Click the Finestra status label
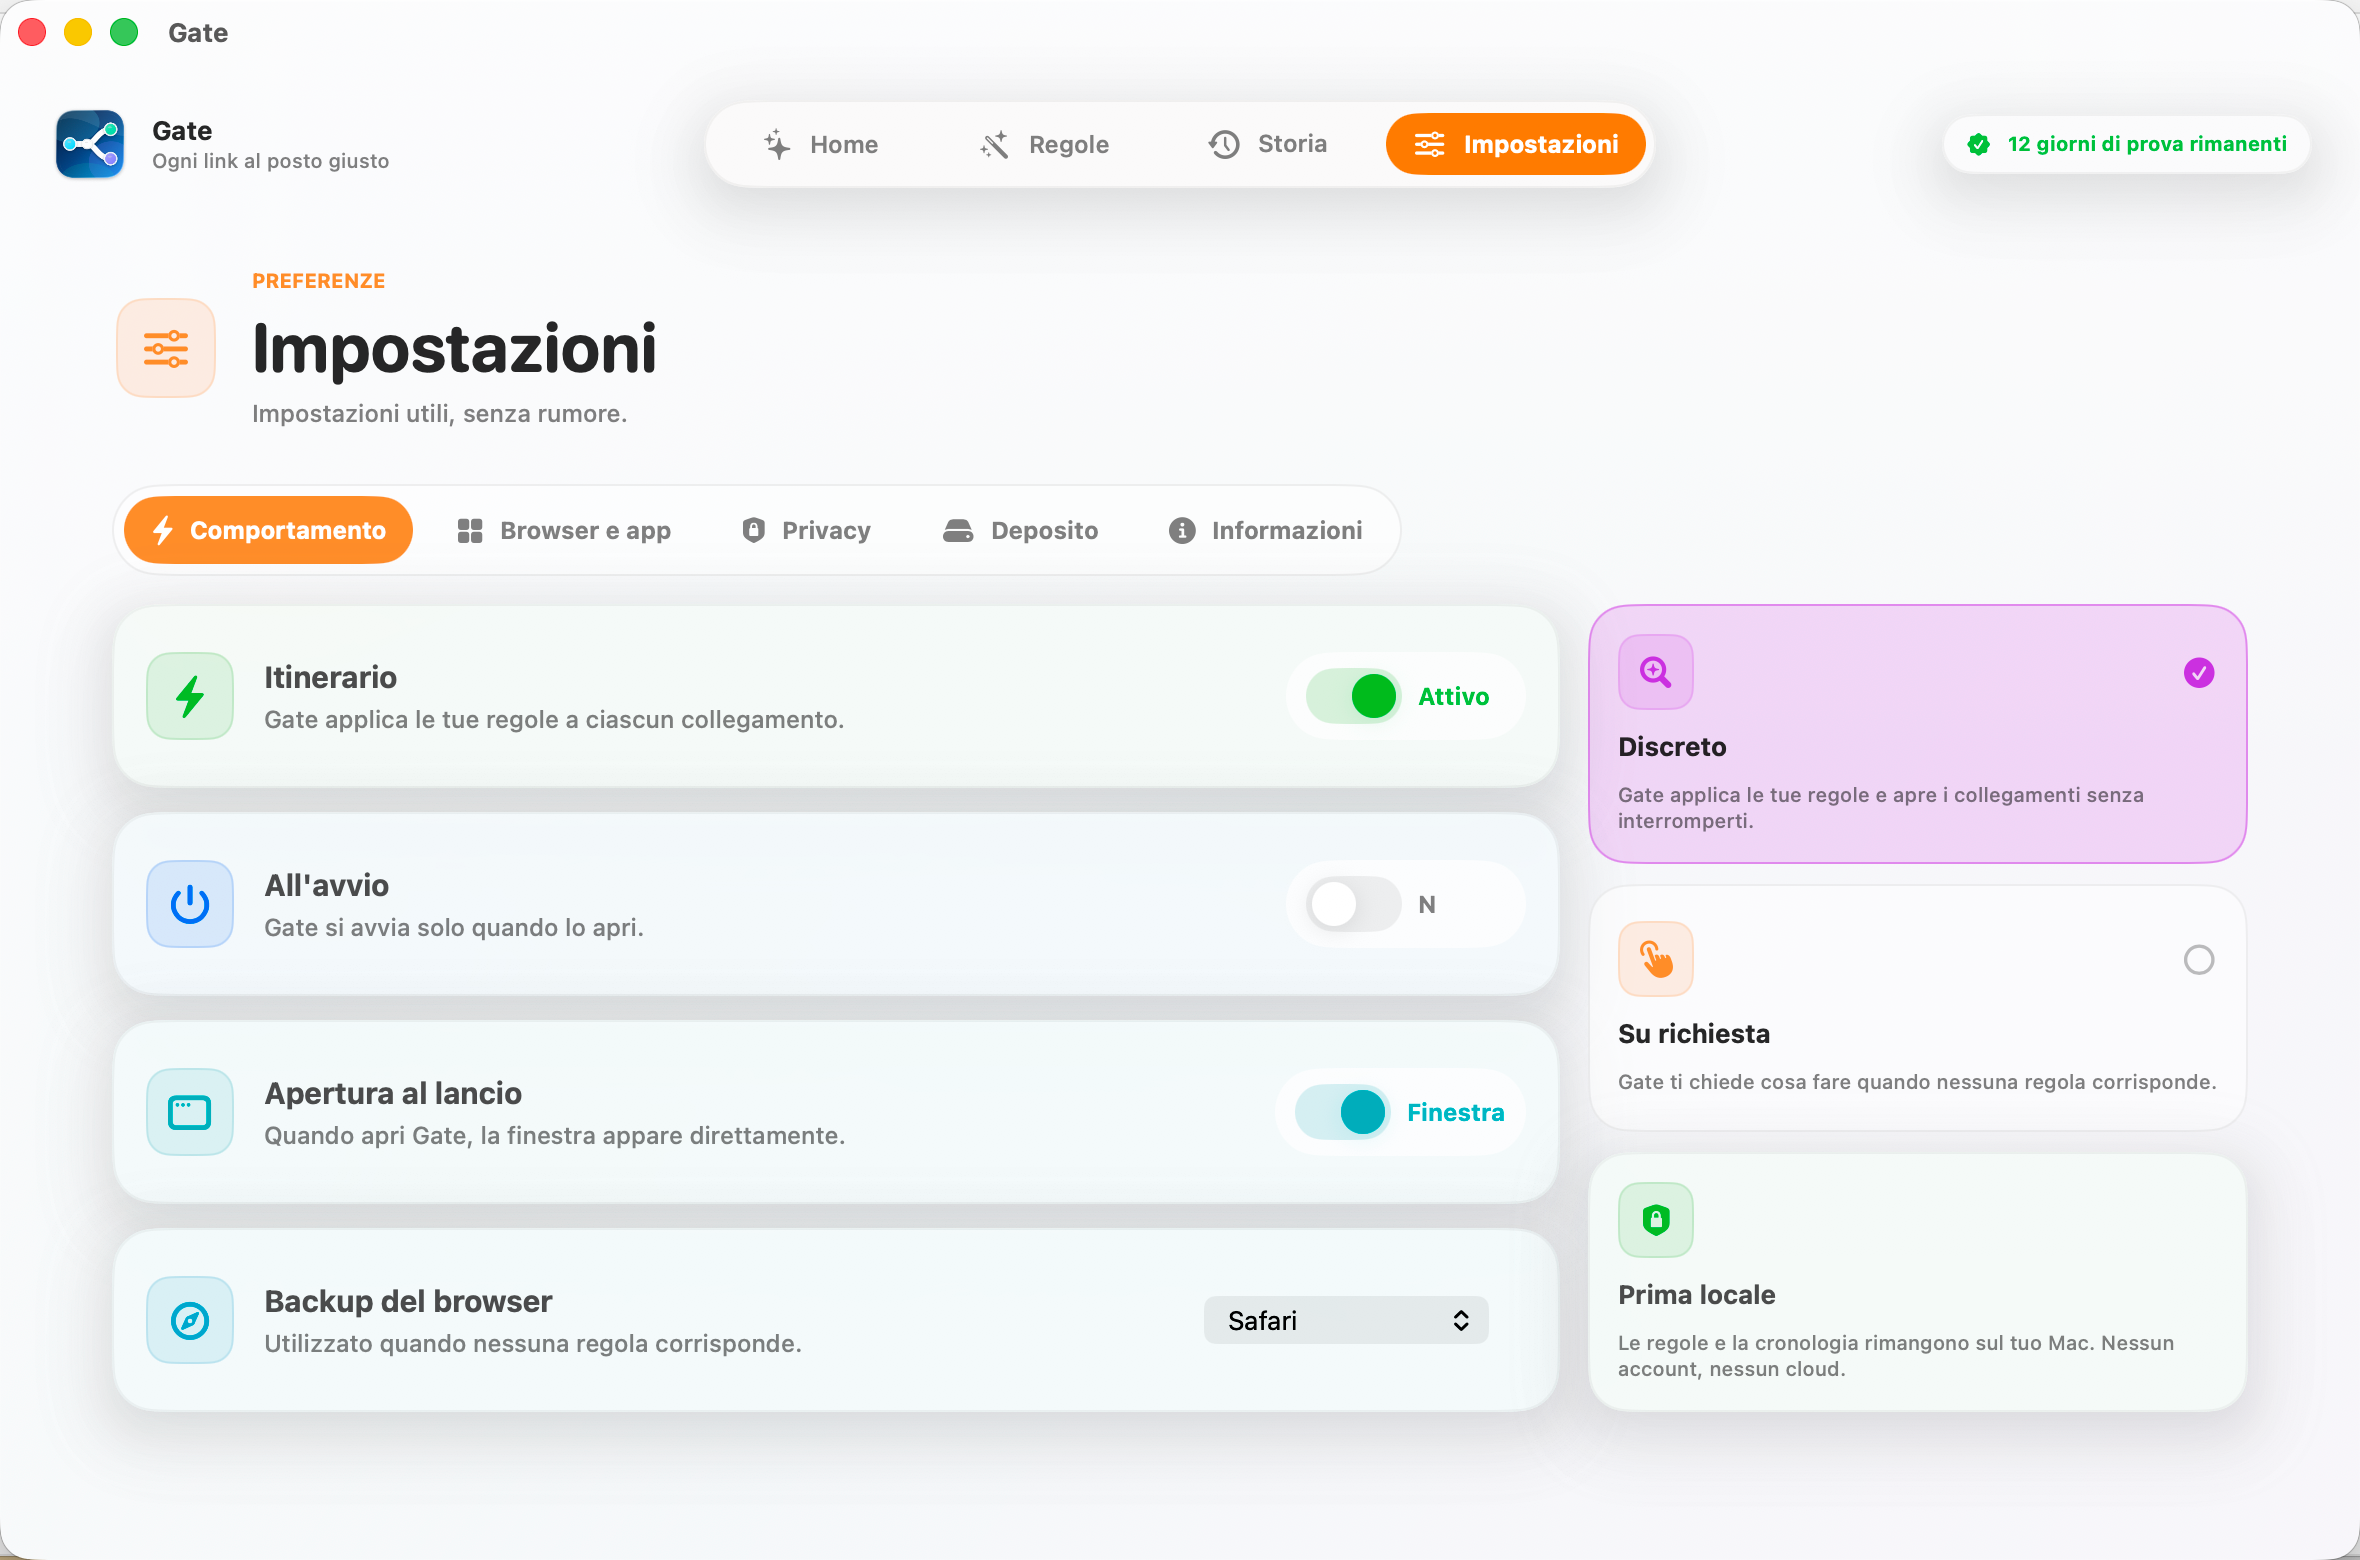Image resolution: width=2360 pixels, height=1560 pixels. pyautogui.click(x=1456, y=1113)
